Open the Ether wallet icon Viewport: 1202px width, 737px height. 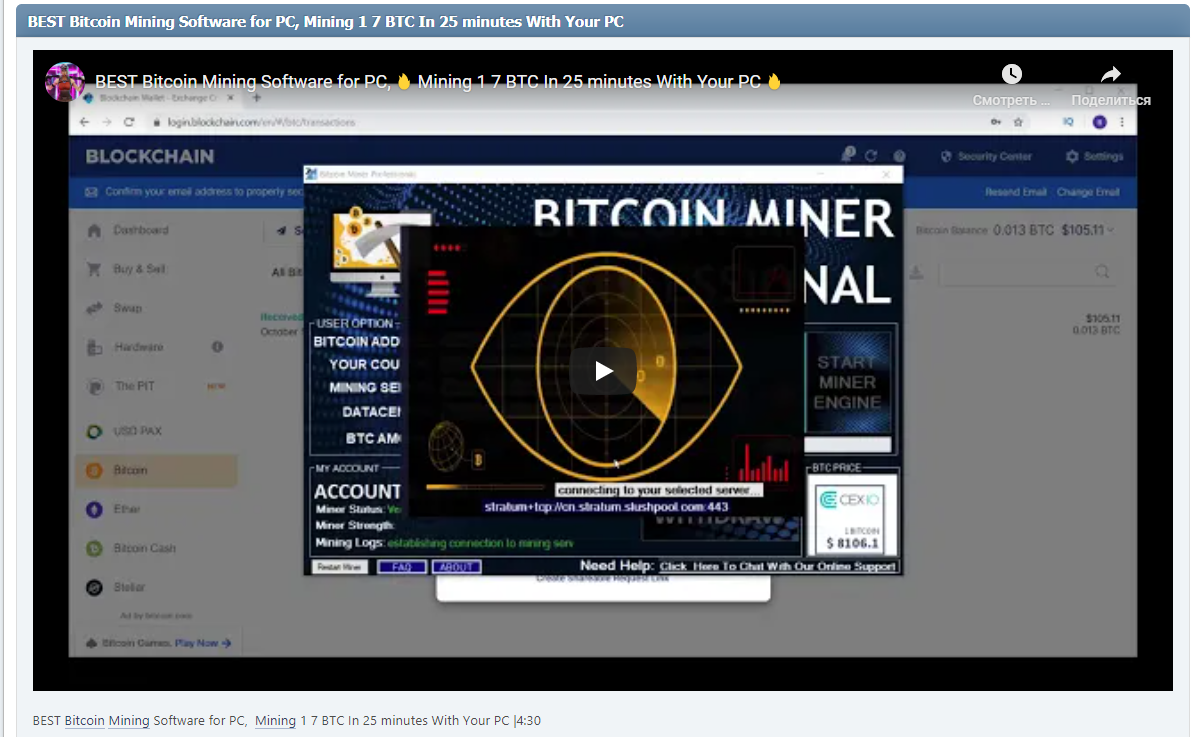[95, 509]
